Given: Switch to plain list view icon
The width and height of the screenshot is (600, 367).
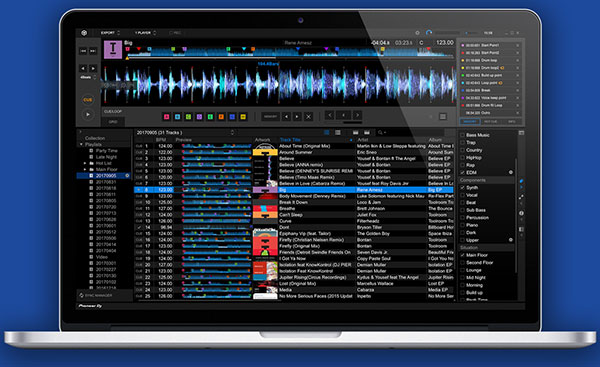Looking at the screenshot, I should 338,132.
